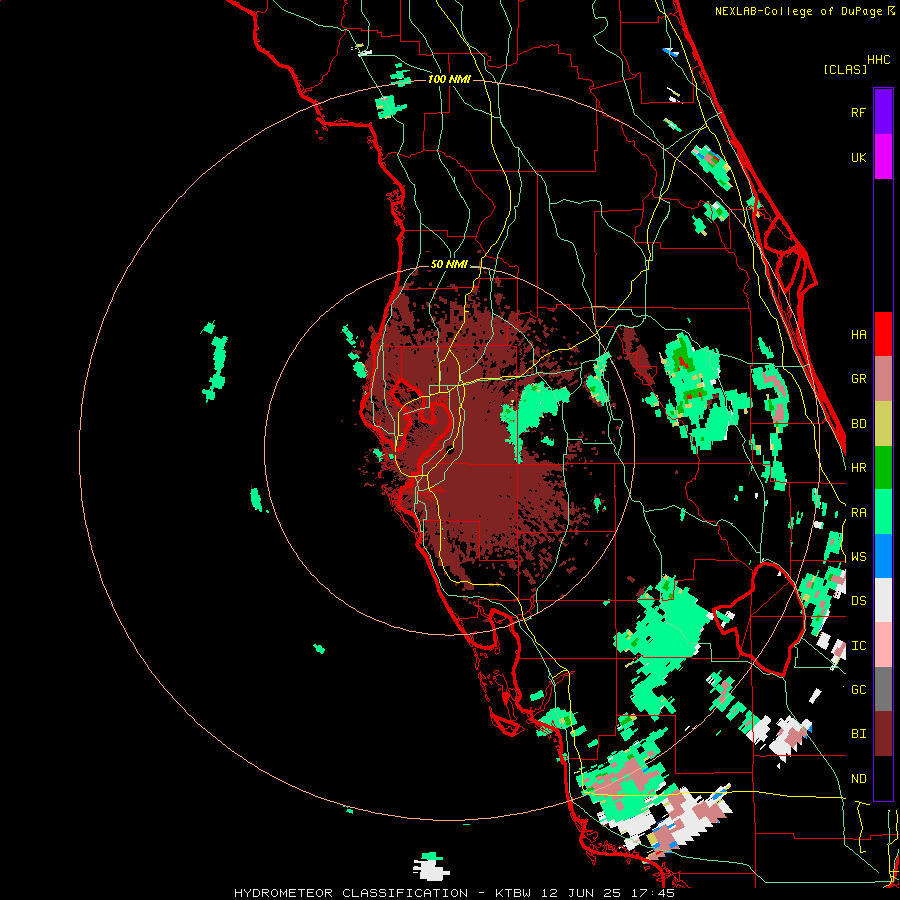Click the HYDROMETEOR CLASSIFICATION caption text
Image resolution: width=900 pixels, height=900 pixels.
click(351, 893)
